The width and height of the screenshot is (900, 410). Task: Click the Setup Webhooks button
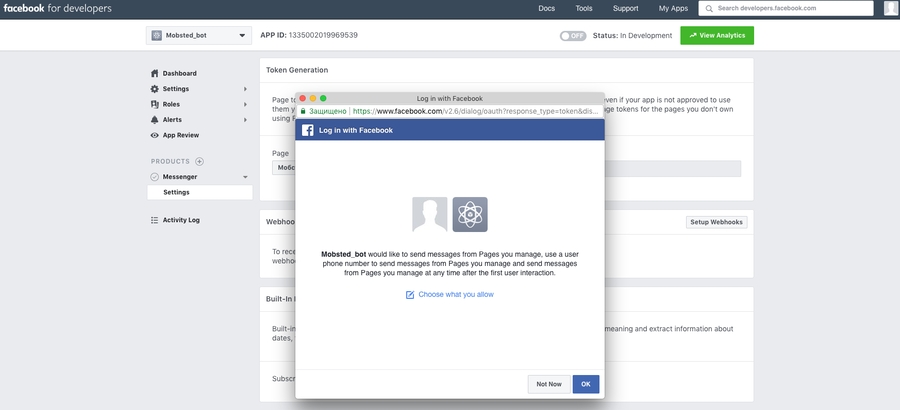tap(716, 222)
